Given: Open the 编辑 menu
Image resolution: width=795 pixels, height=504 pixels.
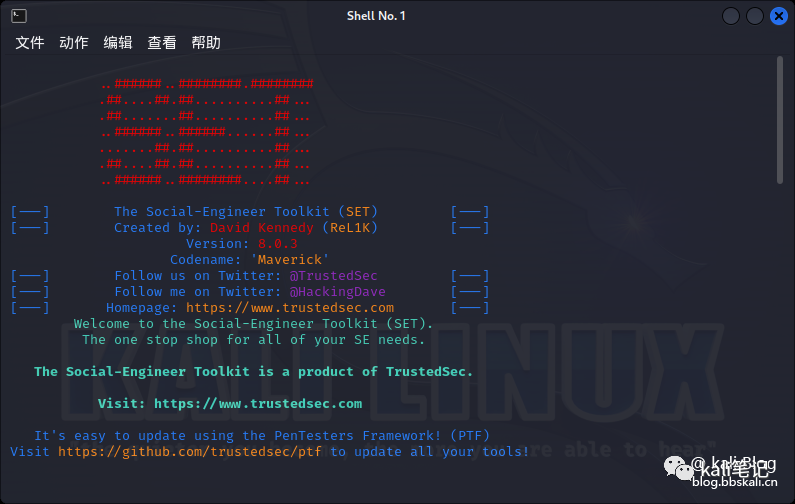Looking at the screenshot, I should [118, 43].
